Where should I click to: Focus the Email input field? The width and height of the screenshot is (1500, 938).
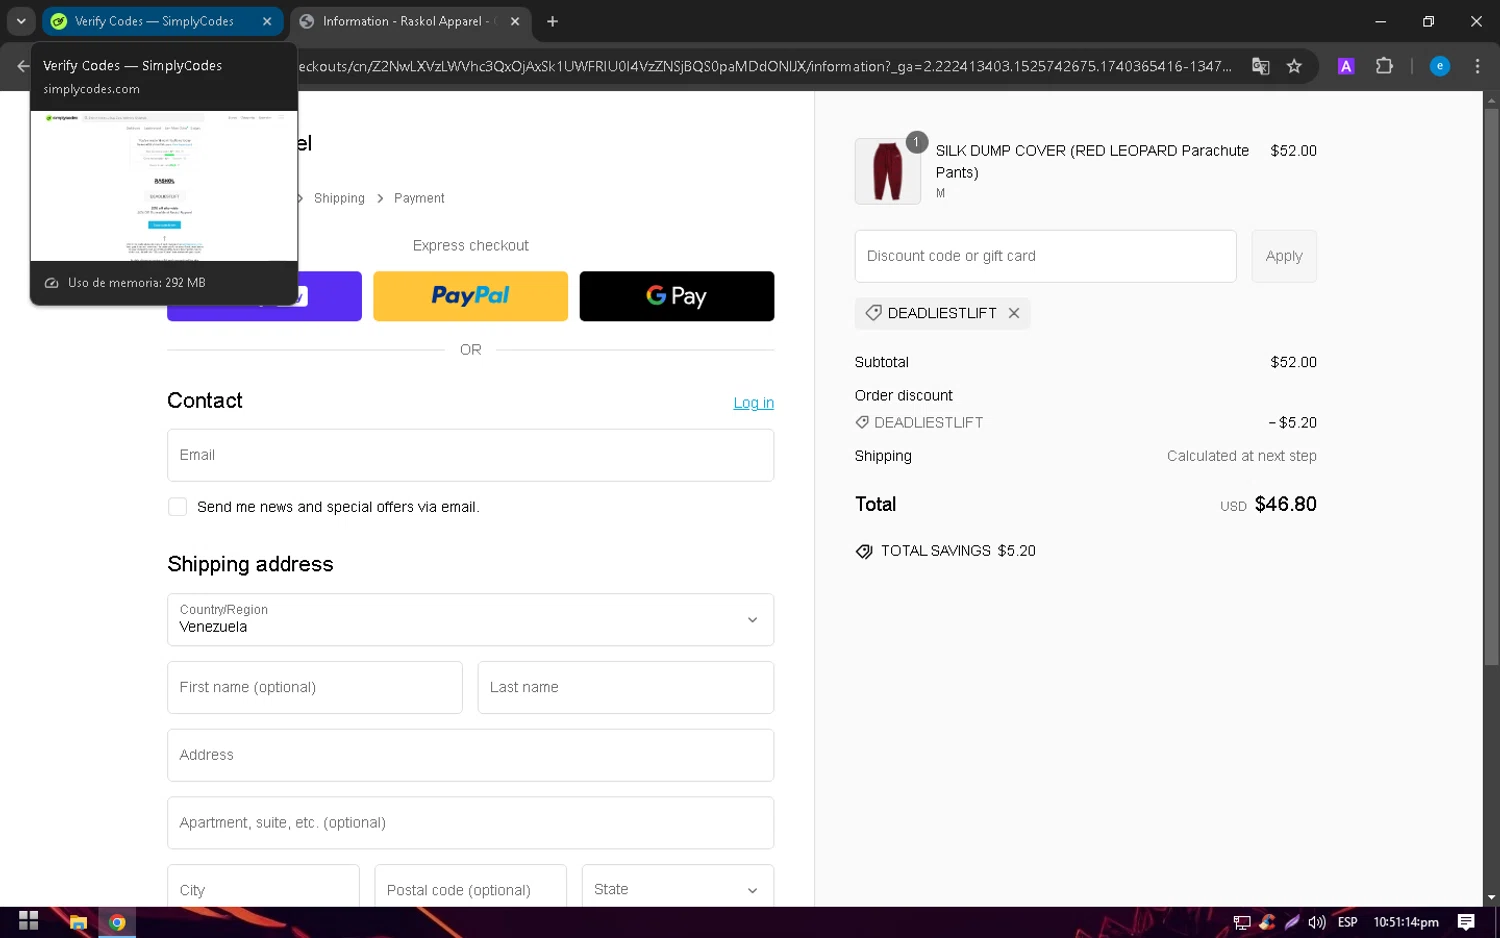tap(470, 455)
